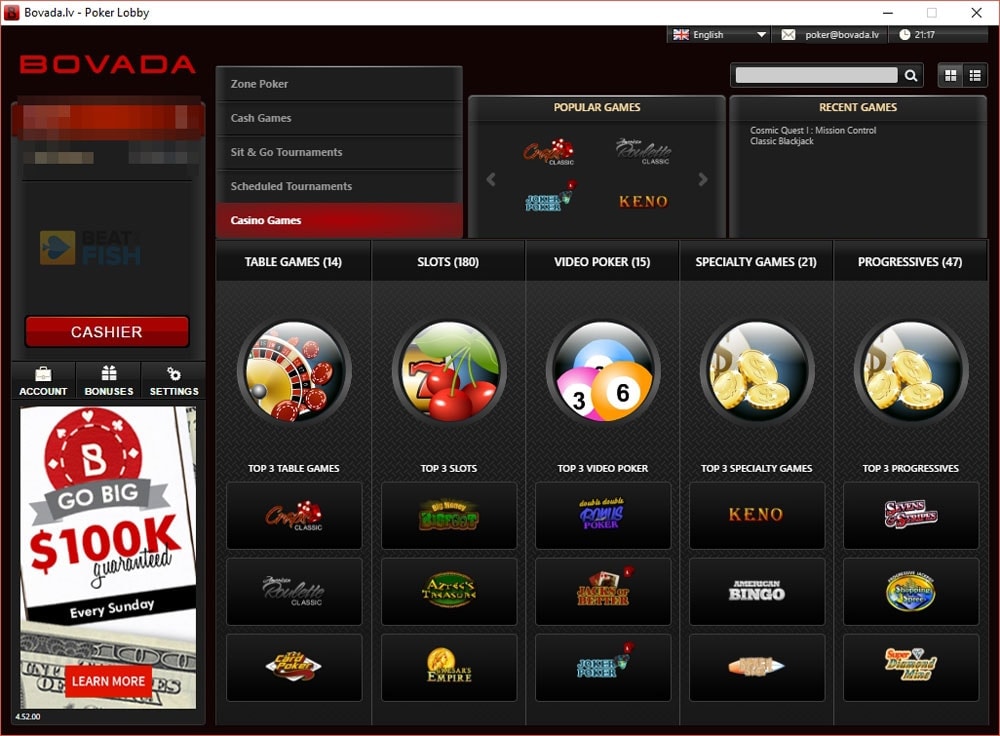Click LEARN MORE on the promotion banner

(x=106, y=681)
